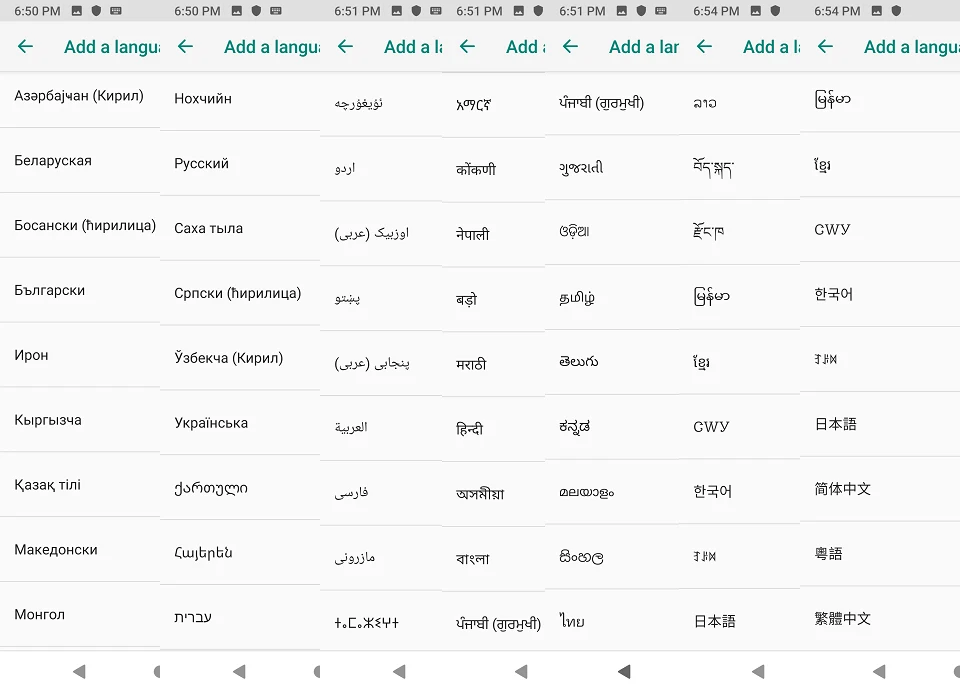
Task: Choose हिन्दी from the list
Action: (493, 429)
